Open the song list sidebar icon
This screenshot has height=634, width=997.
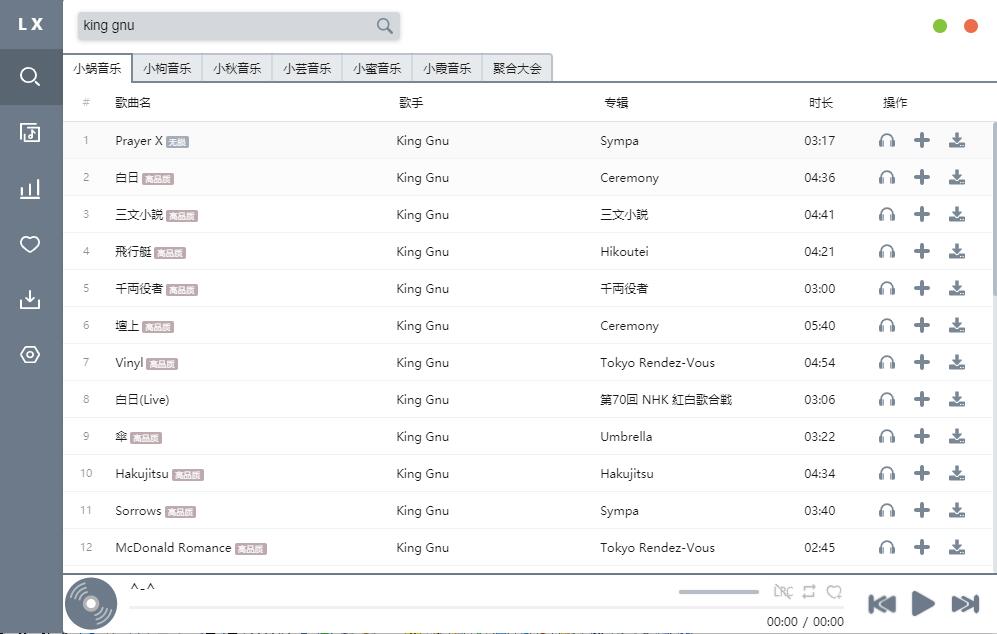coord(30,132)
